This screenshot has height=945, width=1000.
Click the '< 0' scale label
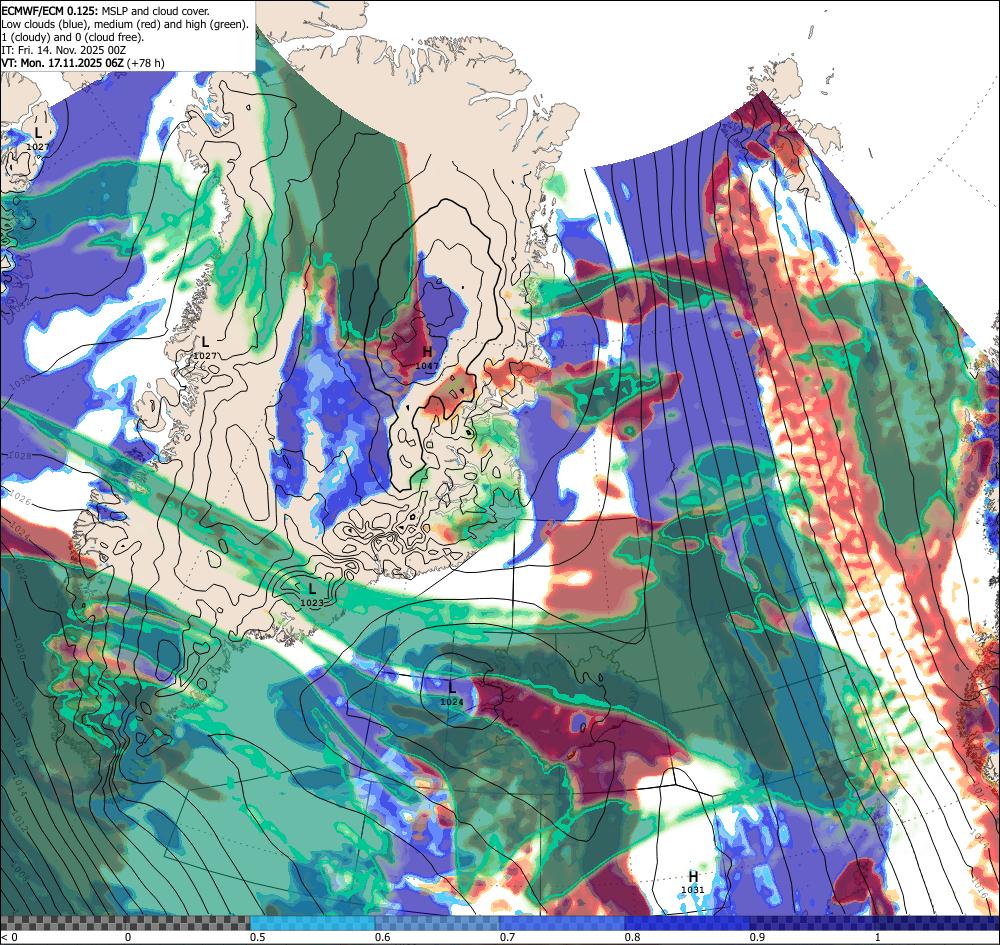[10, 937]
